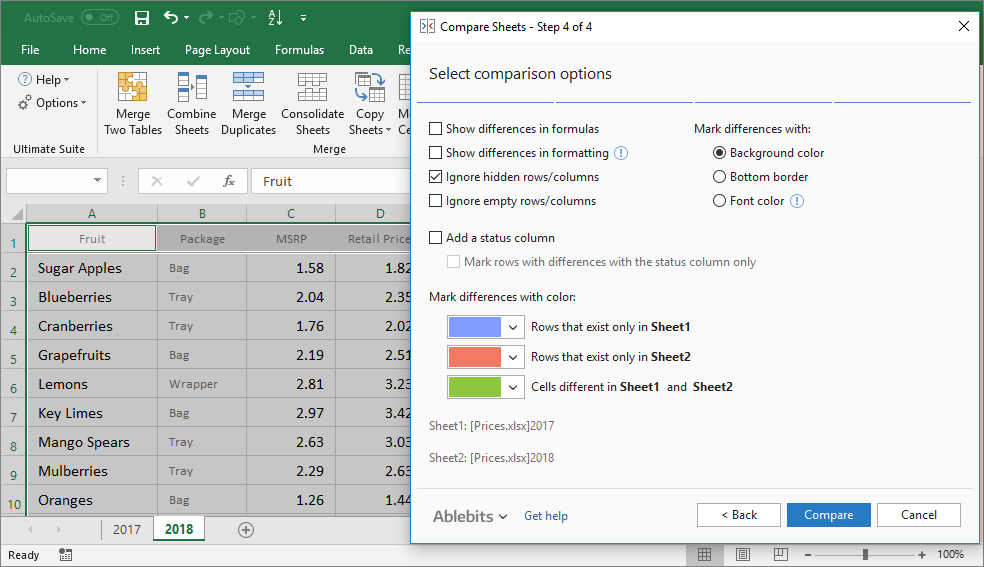Click info icon beside Show differences in formatting
The height and width of the screenshot is (567, 984).
pyautogui.click(x=621, y=153)
